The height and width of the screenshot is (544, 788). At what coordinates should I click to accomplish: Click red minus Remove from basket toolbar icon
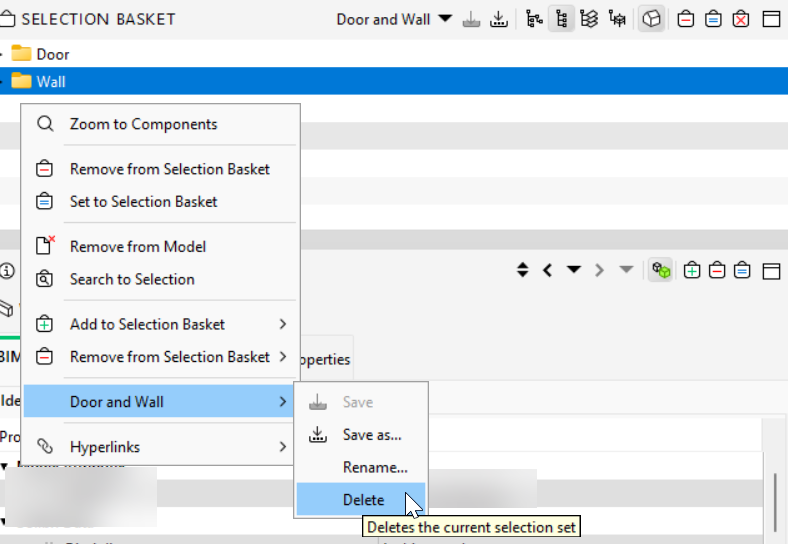pos(685,20)
